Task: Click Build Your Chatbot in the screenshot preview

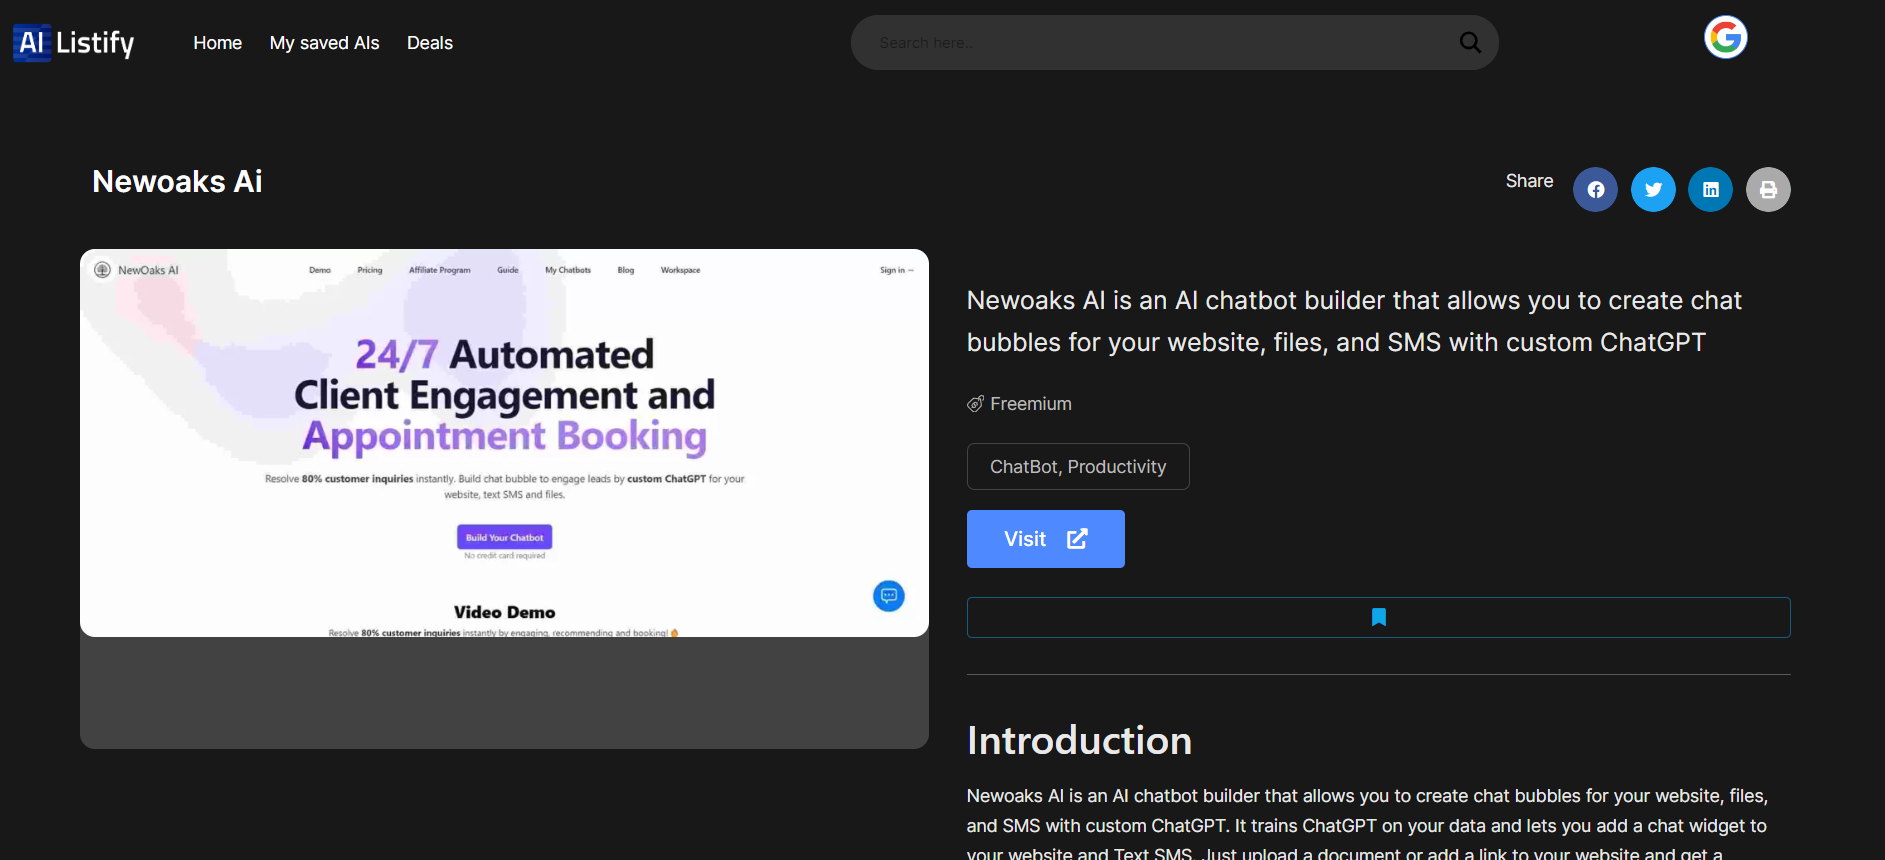Action: (505, 537)
